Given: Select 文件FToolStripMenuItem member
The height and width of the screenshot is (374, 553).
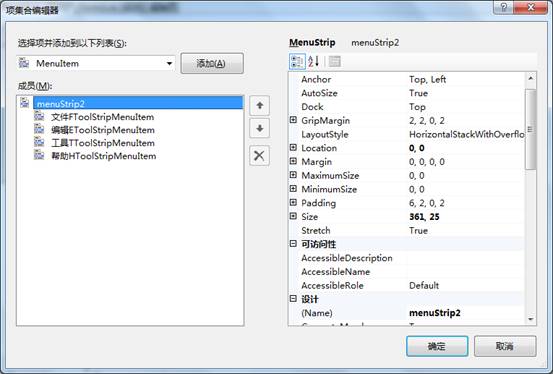Looking at the screenshot, I should (103, 117).
